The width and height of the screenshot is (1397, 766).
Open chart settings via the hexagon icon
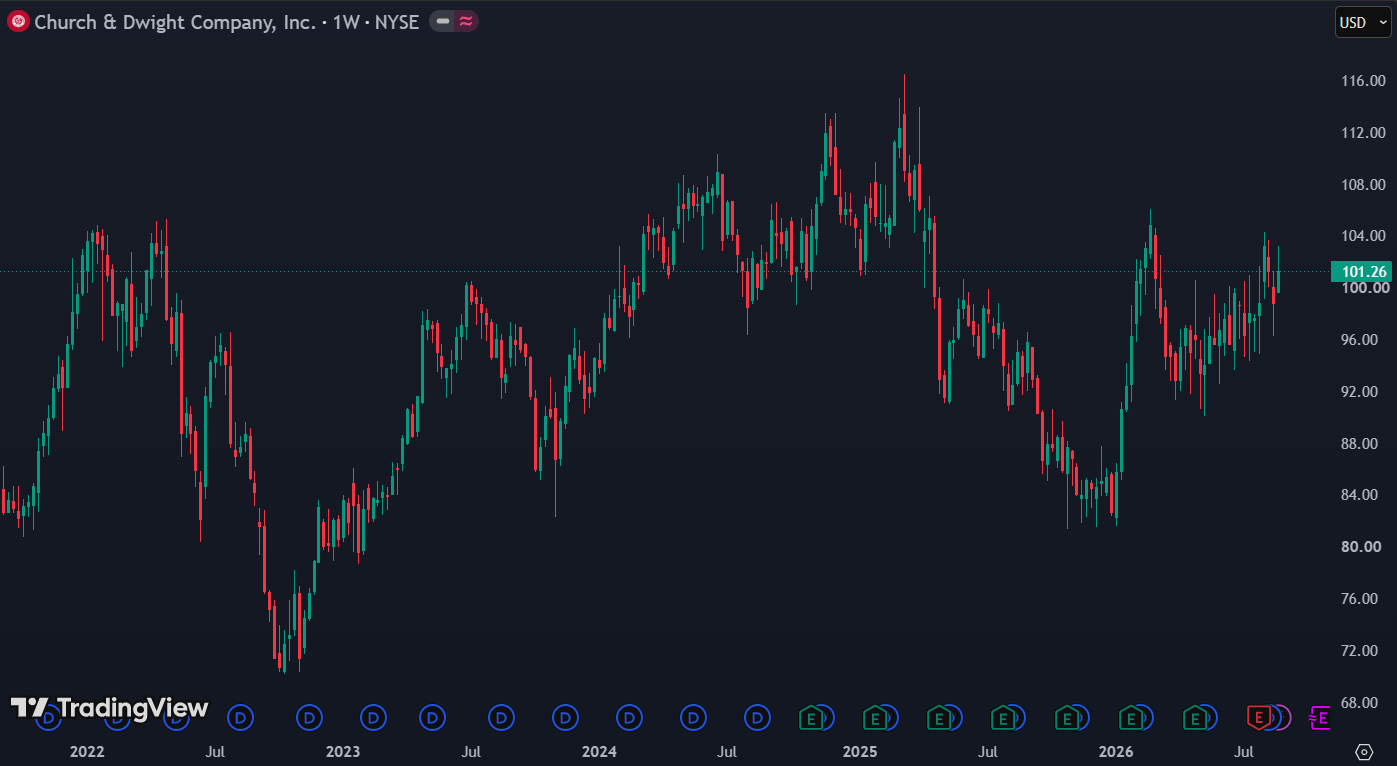[1364, 751]
